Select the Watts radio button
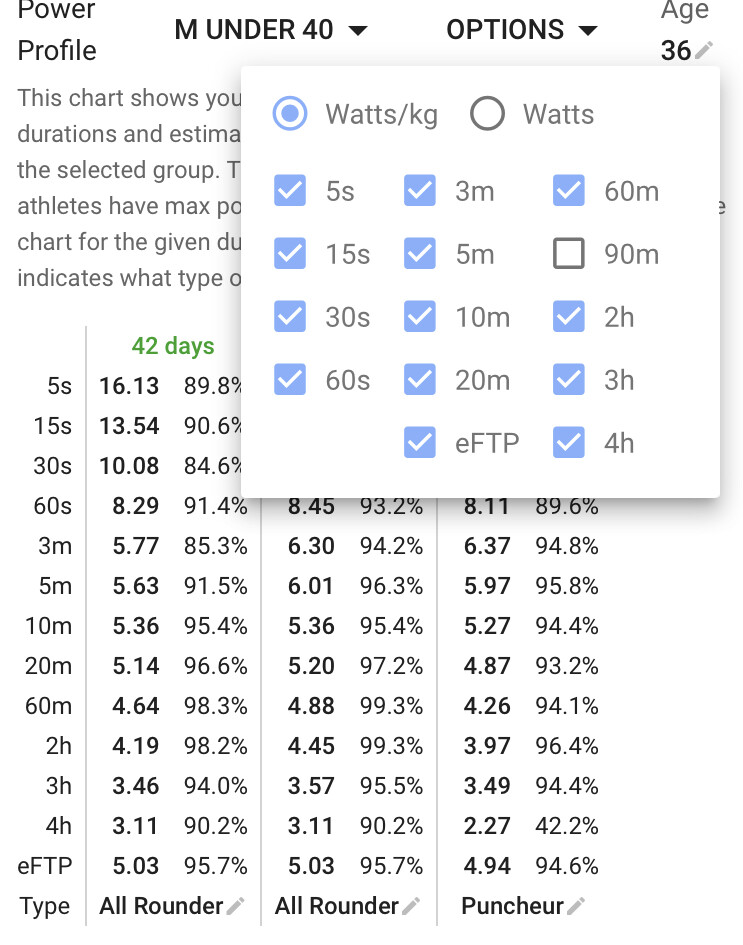The image size is (743, 945). click(487, 113)
